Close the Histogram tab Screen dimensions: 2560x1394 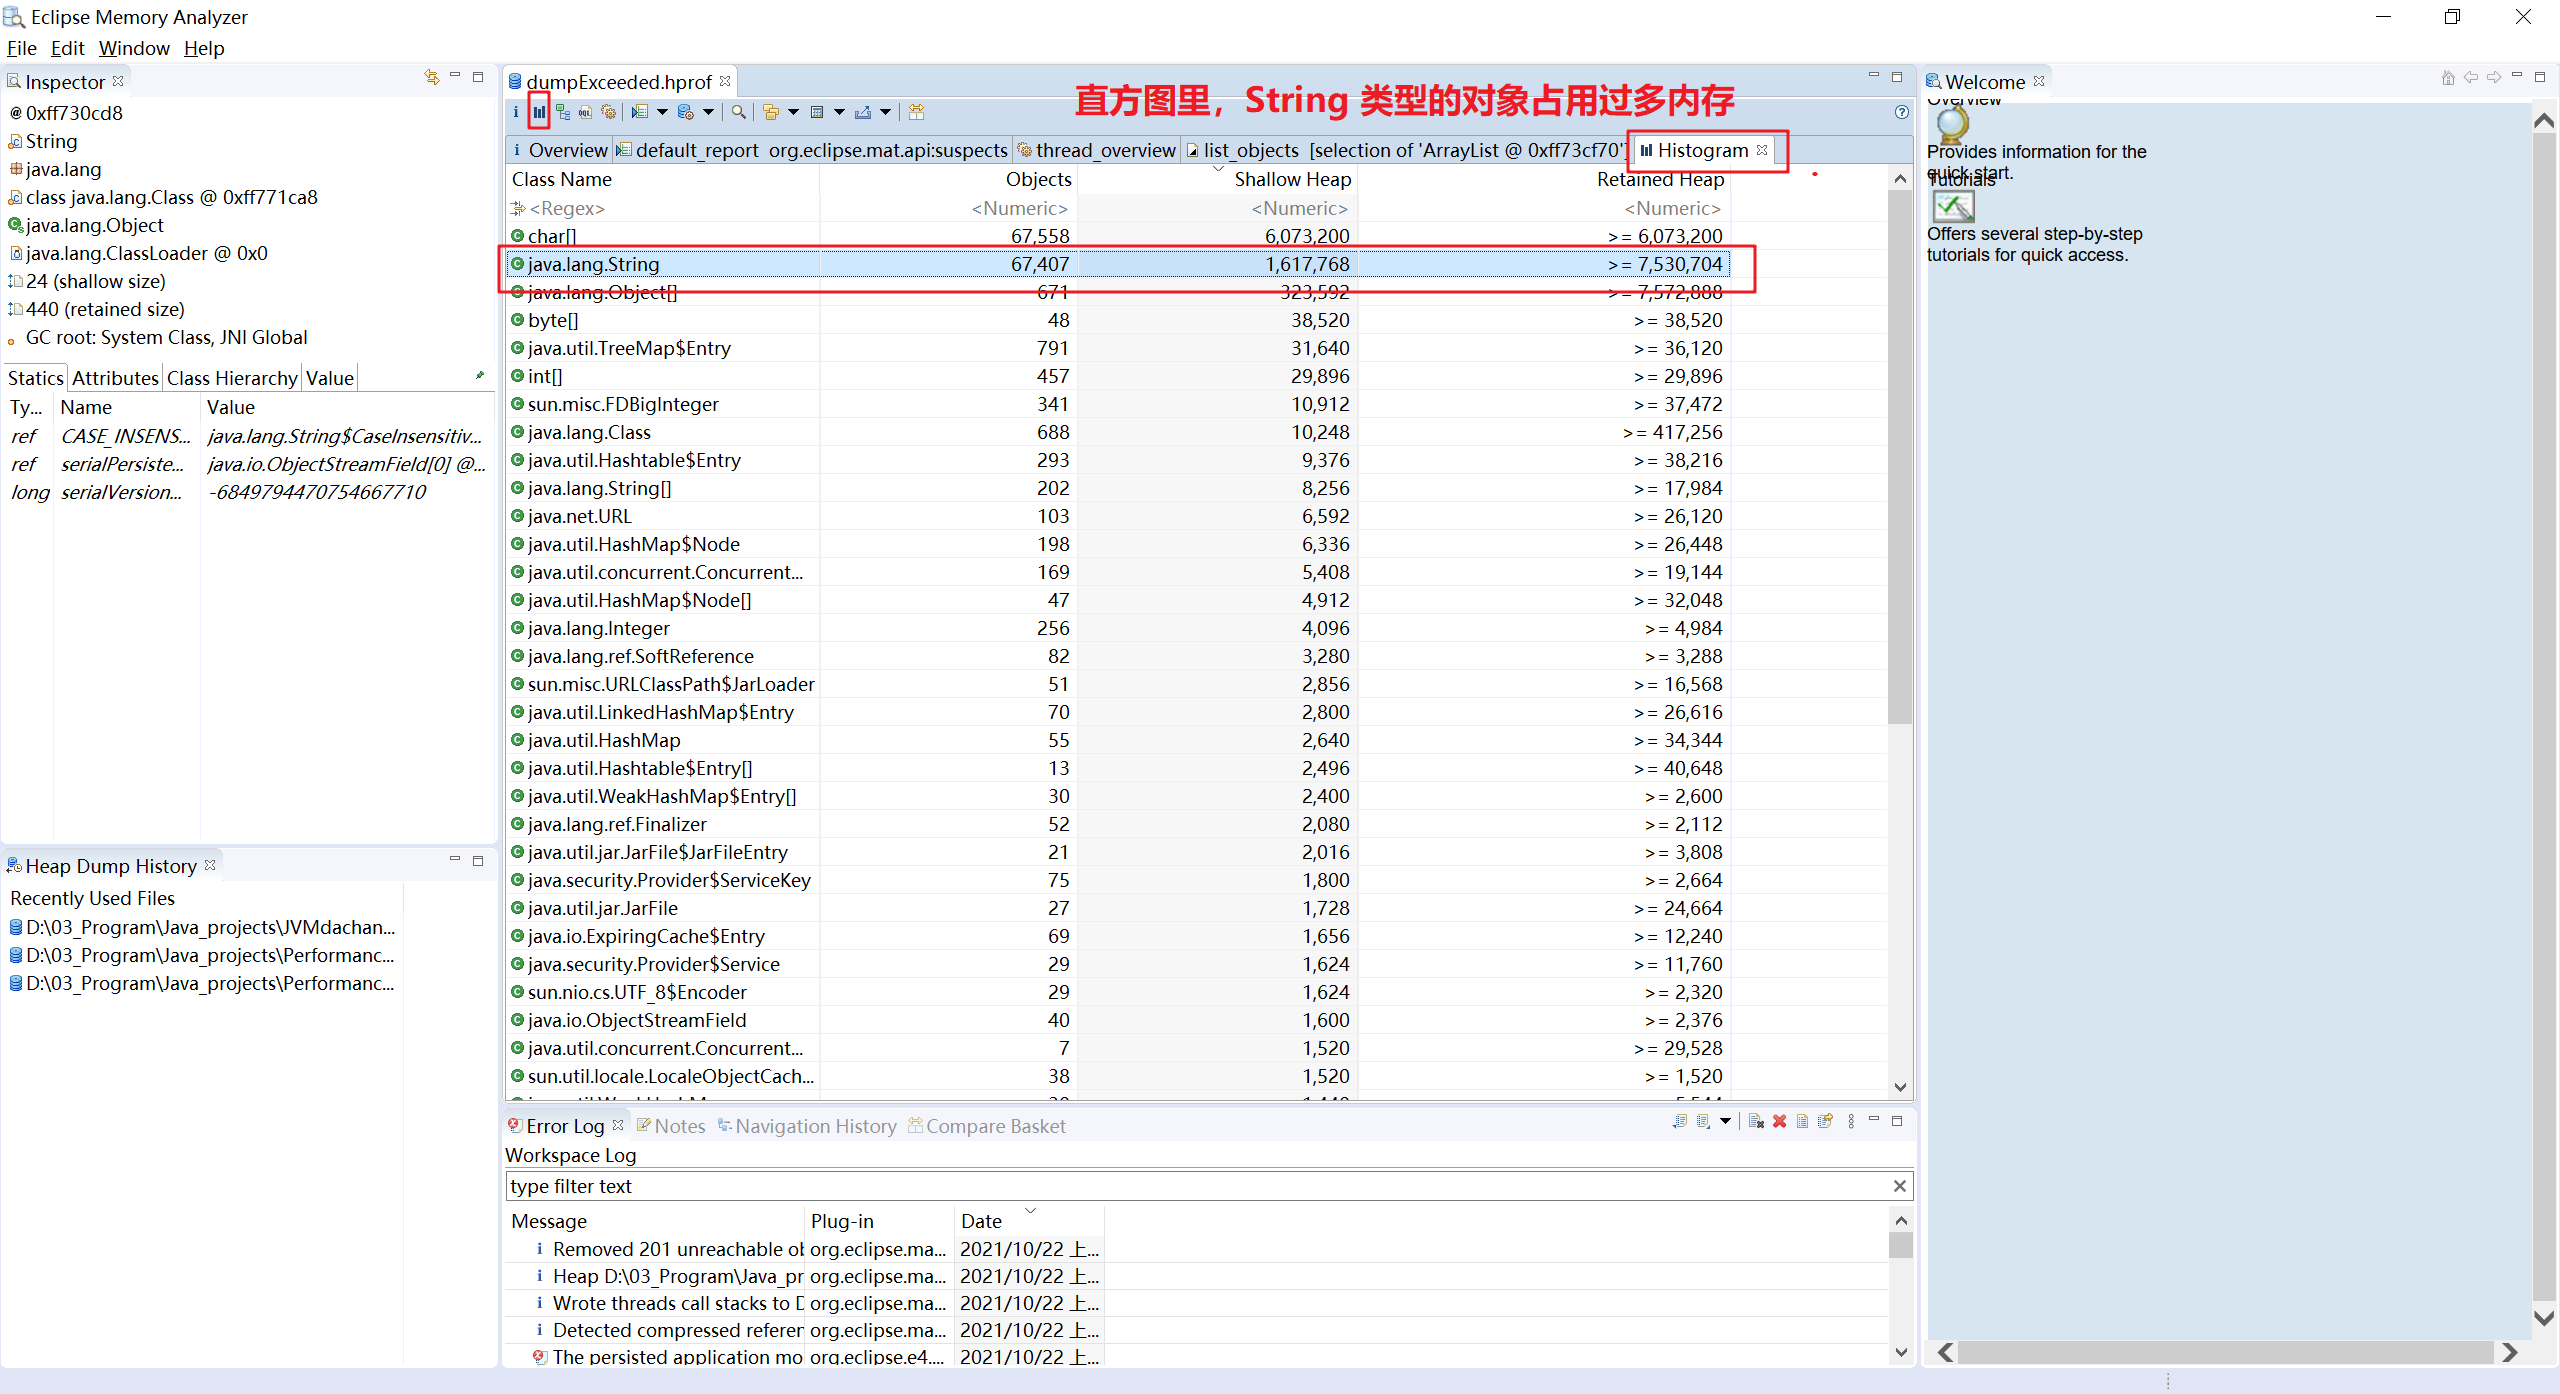pos(1762,150)
